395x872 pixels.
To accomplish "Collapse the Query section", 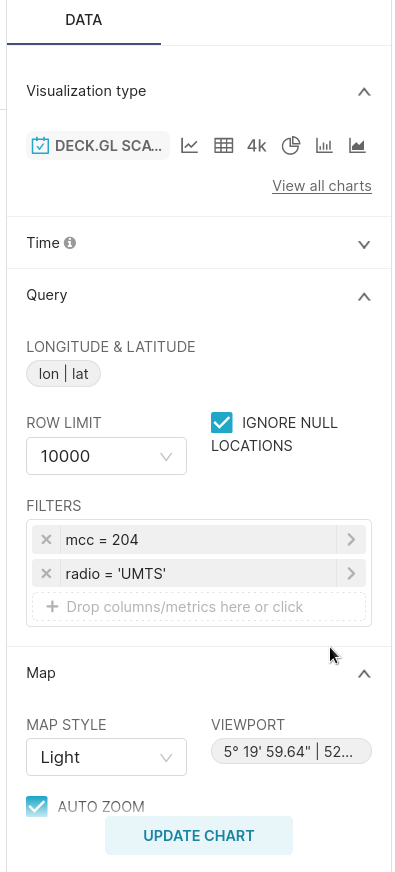I will 364,296.
